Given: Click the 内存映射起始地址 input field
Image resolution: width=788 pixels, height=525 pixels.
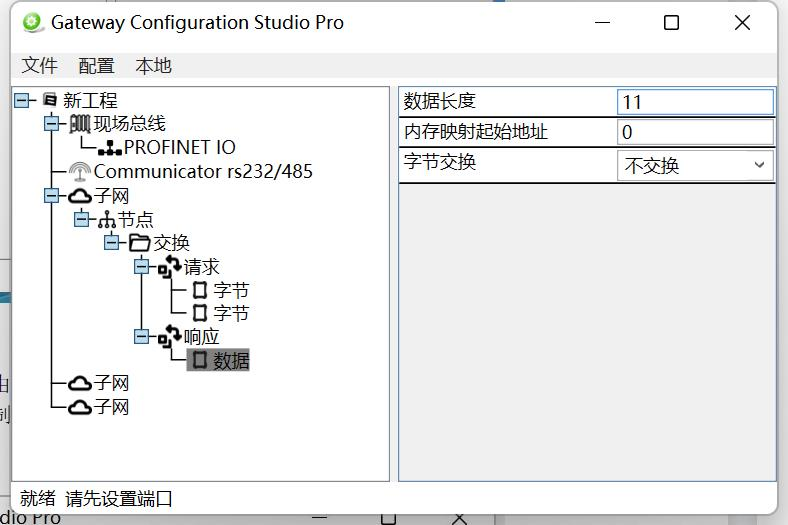Looking at the screenshot, I should point(696,132).
